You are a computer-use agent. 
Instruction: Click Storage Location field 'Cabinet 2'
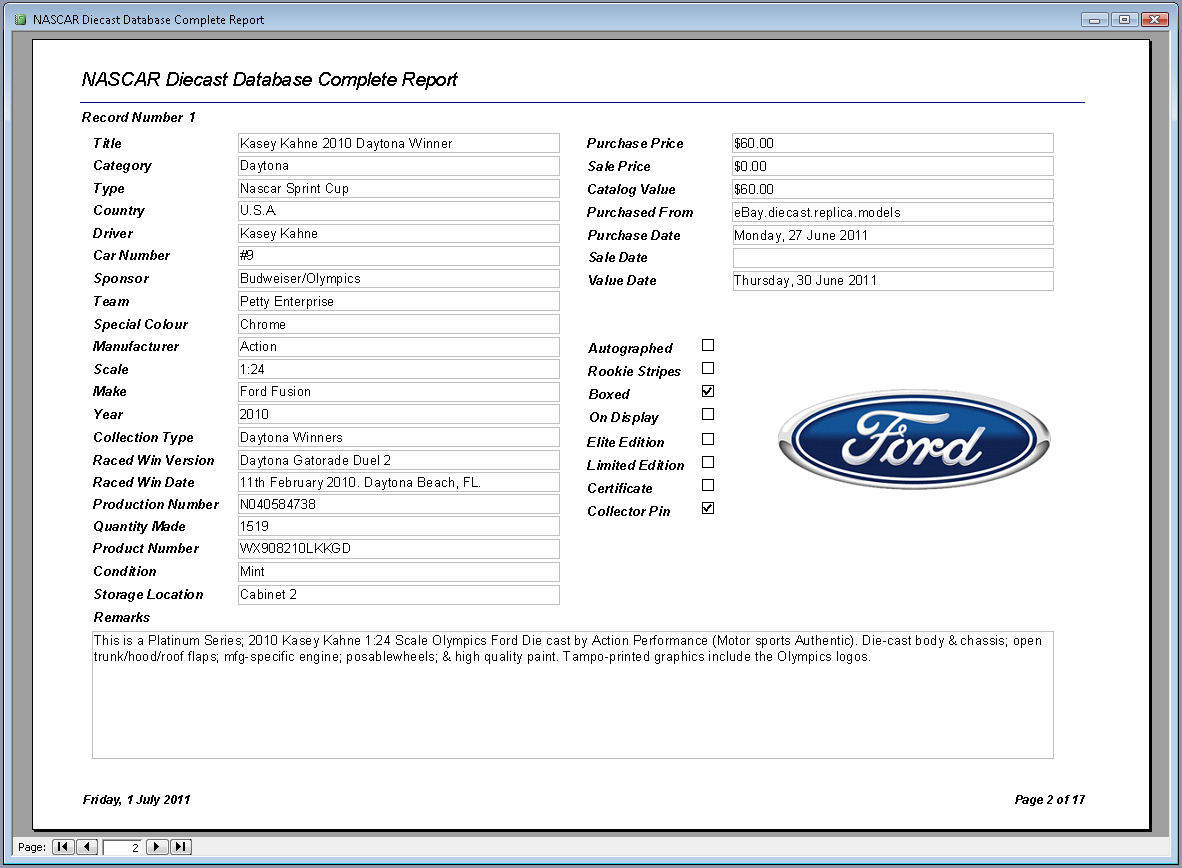click(398, 594)
